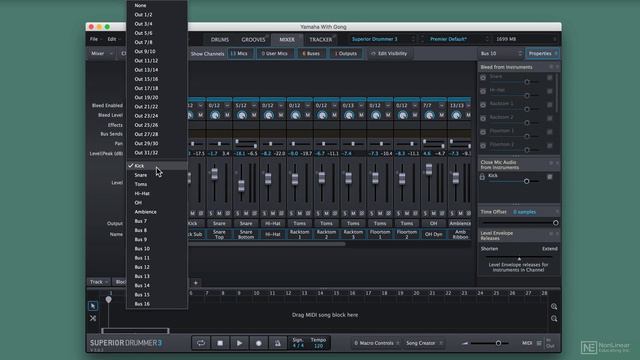Zoom out on the song track
Viewport: 640px width, 360px height.
click(x=554, y=318)
